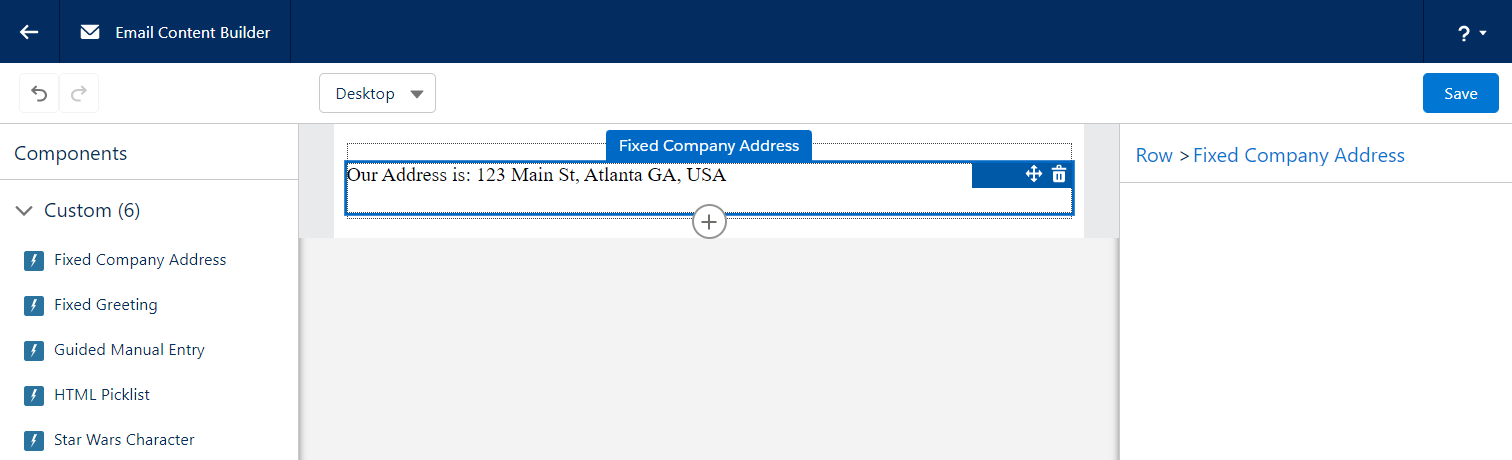The width and height of the screenshot is (1512, 460).
Task: Add a new row with plus circle
Action: click(709, 222)
